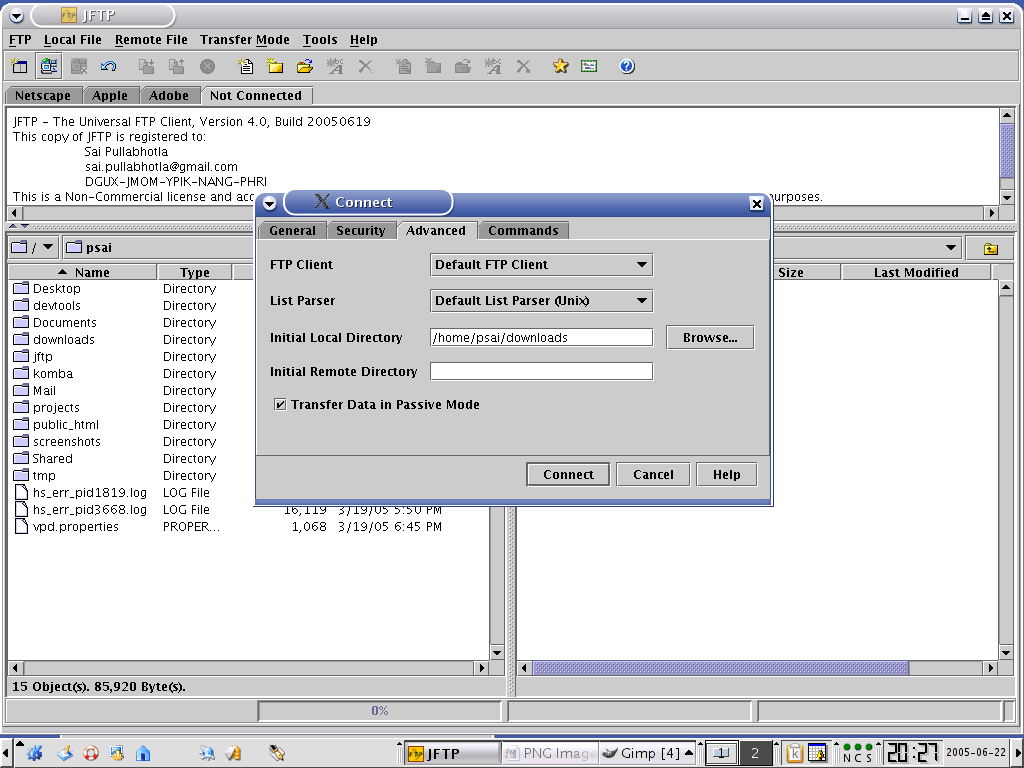This screenshot has height=768, width=1024.
Task: Expand the local path dropdown arrow
Action: click(48, 248)
